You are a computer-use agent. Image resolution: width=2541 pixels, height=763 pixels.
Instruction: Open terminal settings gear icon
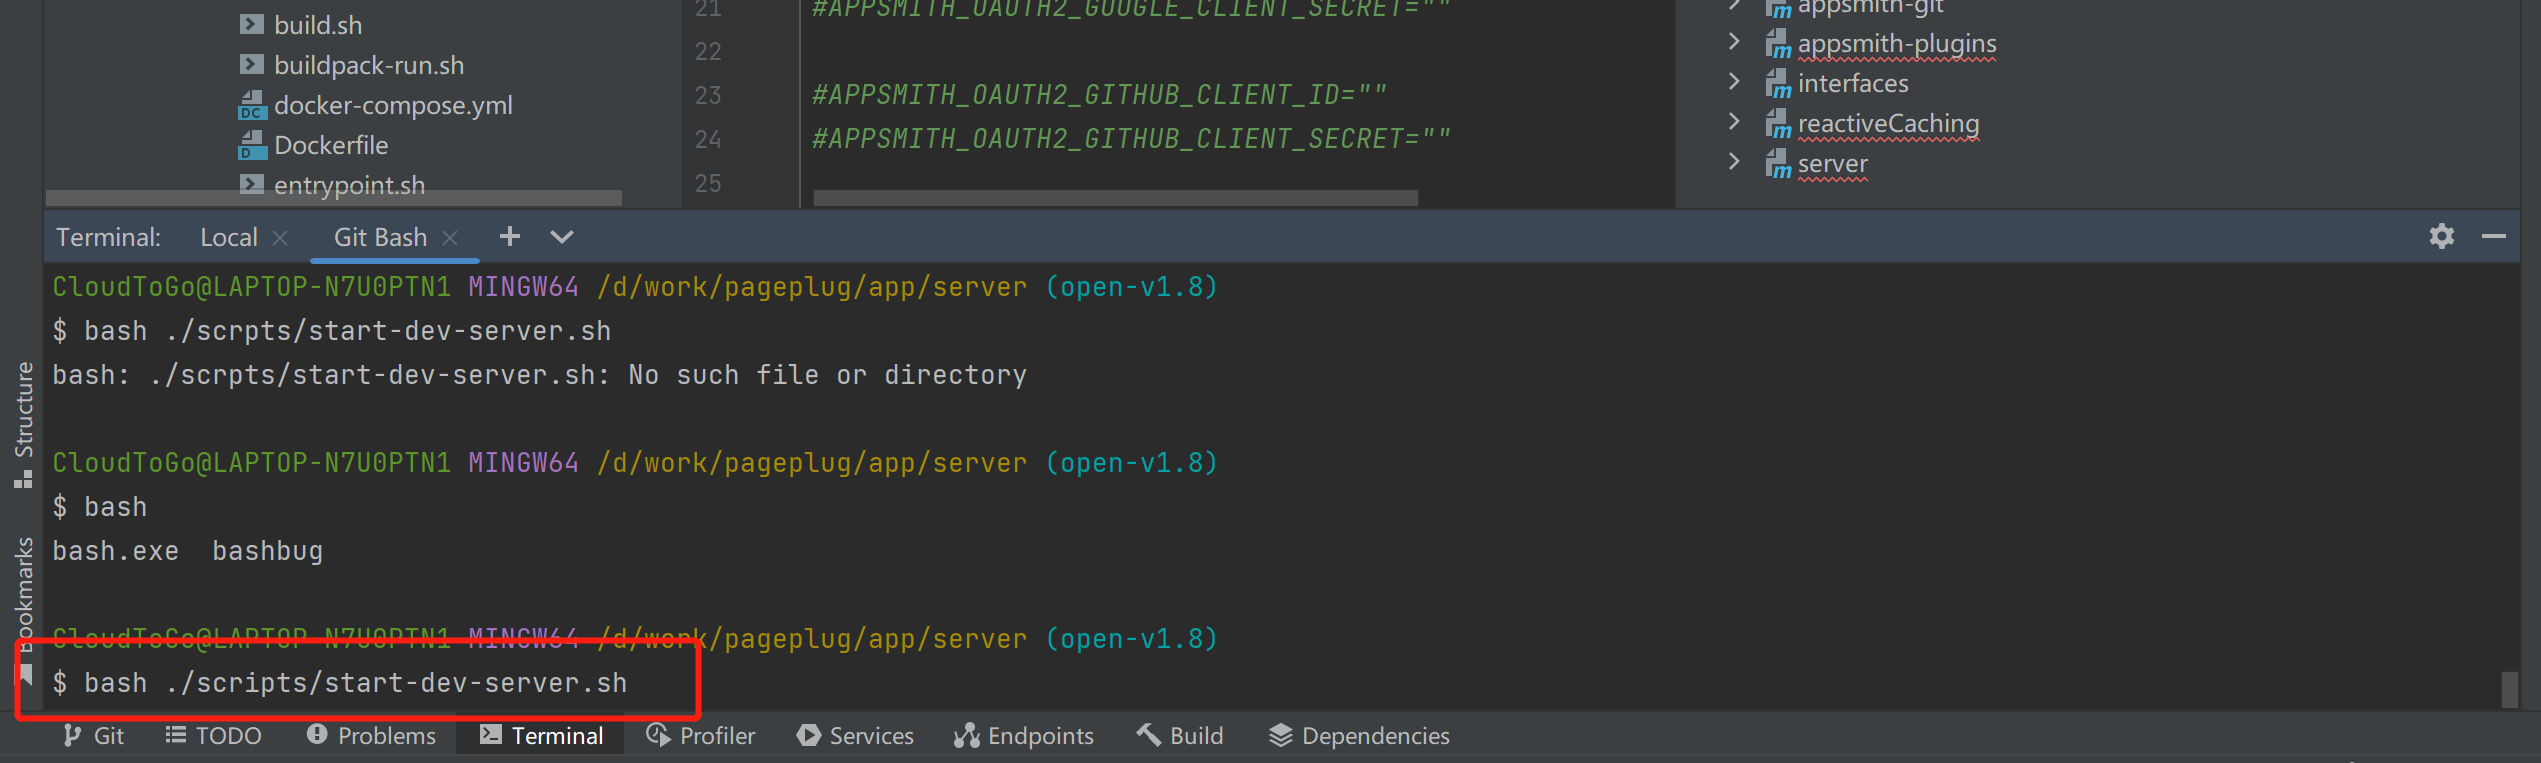2442,237
